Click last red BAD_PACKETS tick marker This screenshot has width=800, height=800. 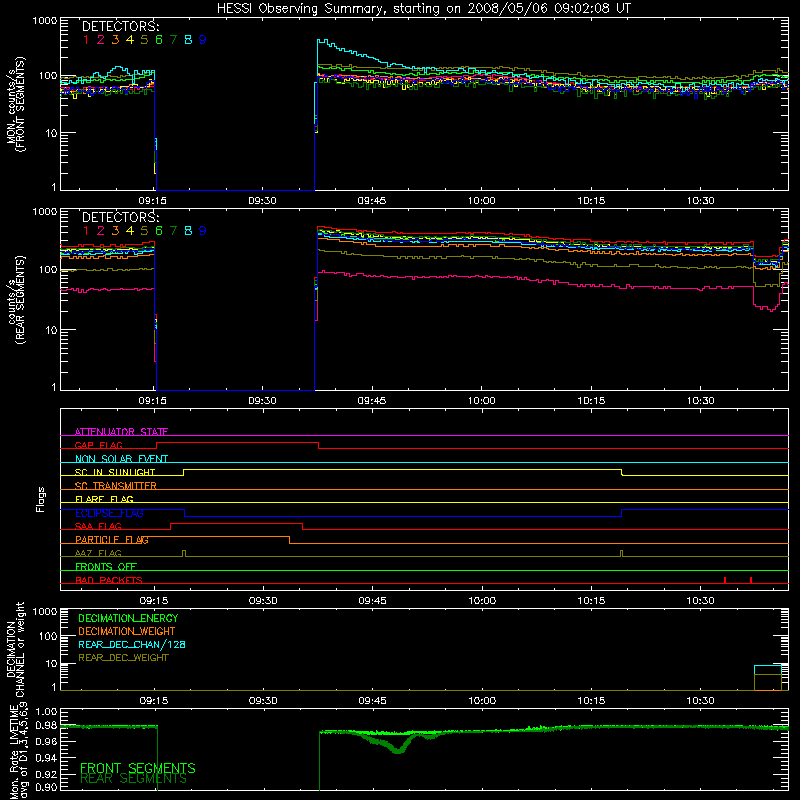tap(751, 580)
